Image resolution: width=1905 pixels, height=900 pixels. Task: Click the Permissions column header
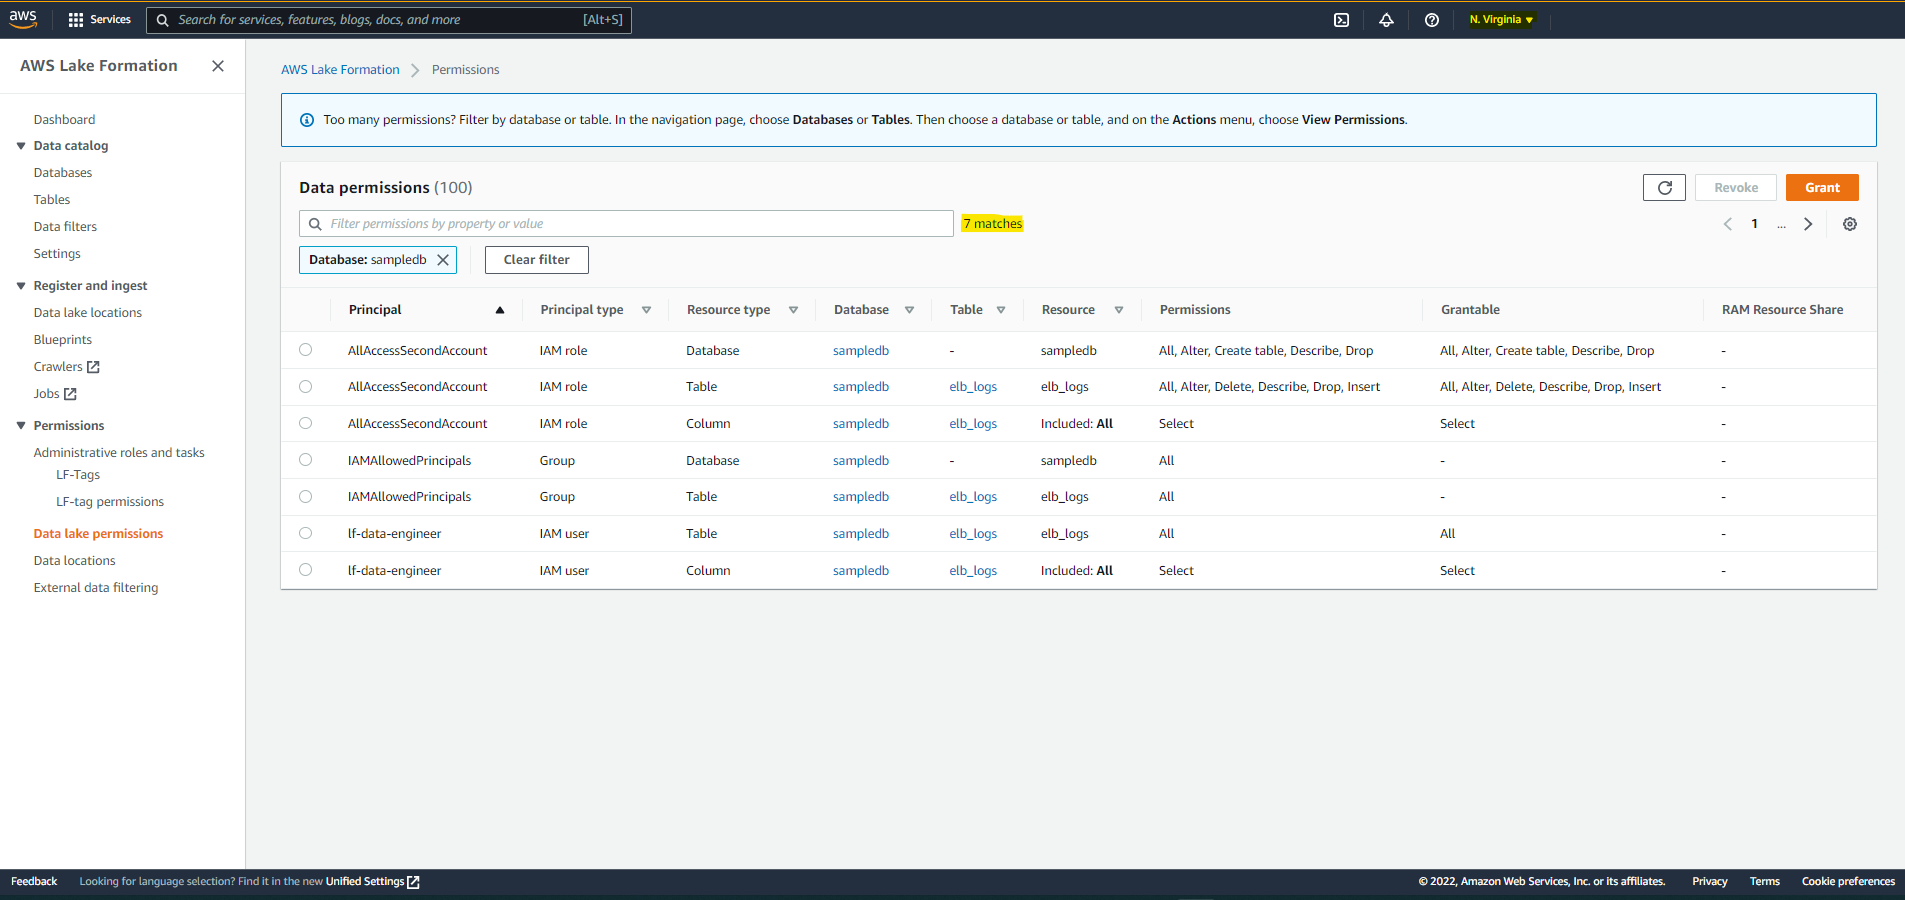coord(1195,310)
